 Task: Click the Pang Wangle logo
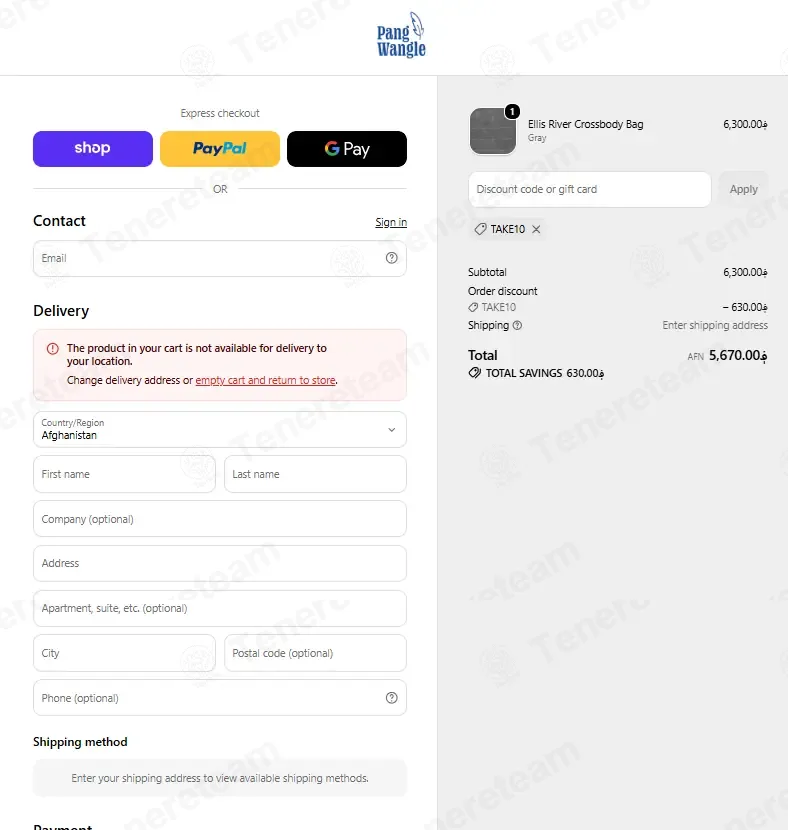(x=401, y=35)
